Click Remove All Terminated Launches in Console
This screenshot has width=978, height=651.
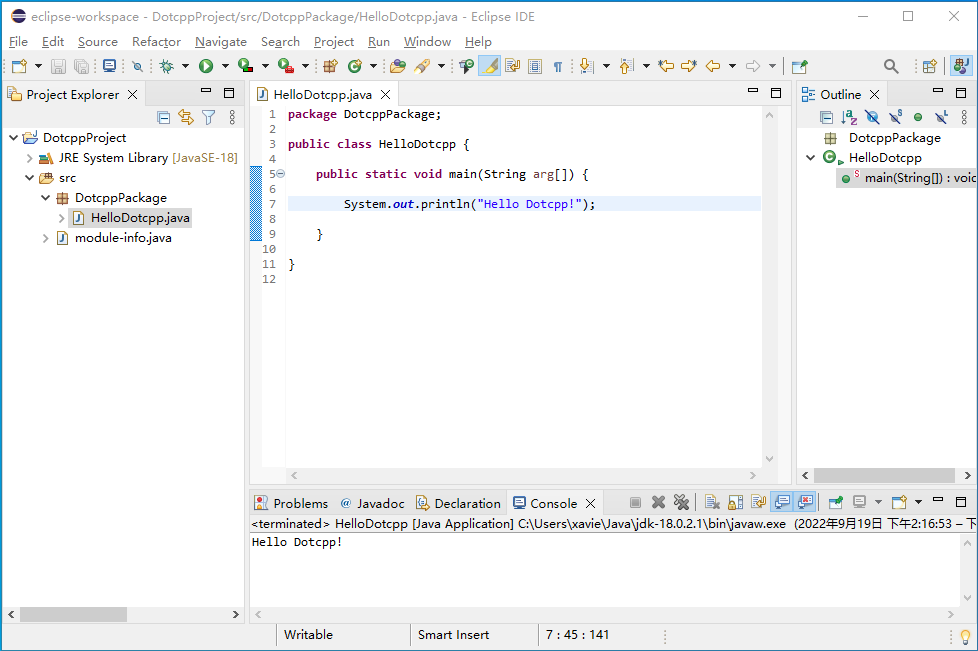tap(681, 502)
